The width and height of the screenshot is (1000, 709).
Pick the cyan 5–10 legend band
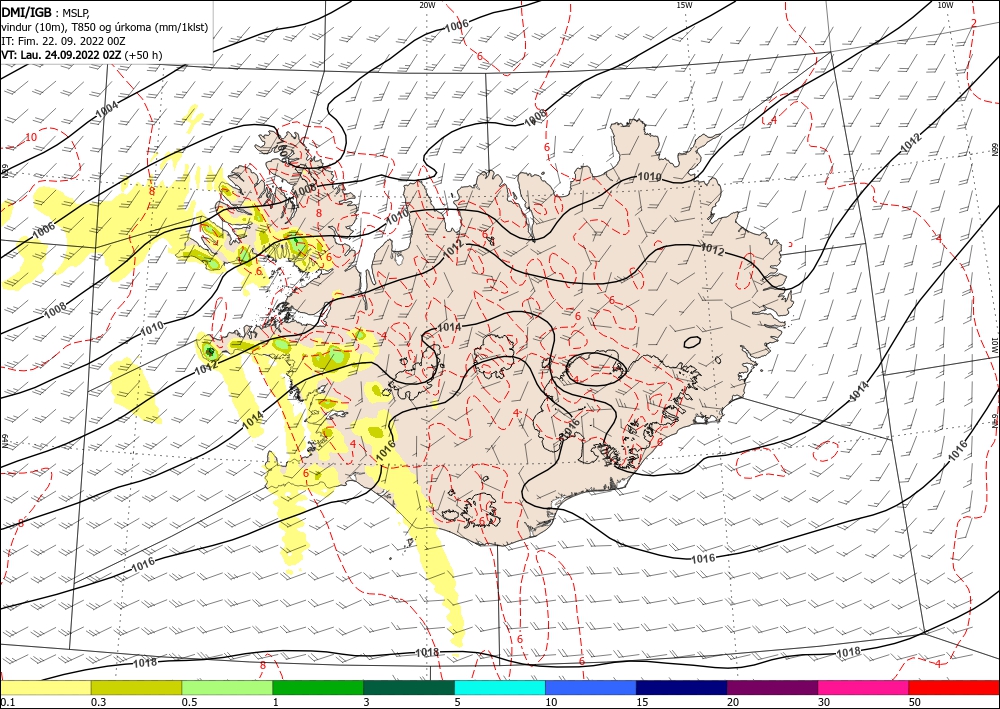coord(500,687)
